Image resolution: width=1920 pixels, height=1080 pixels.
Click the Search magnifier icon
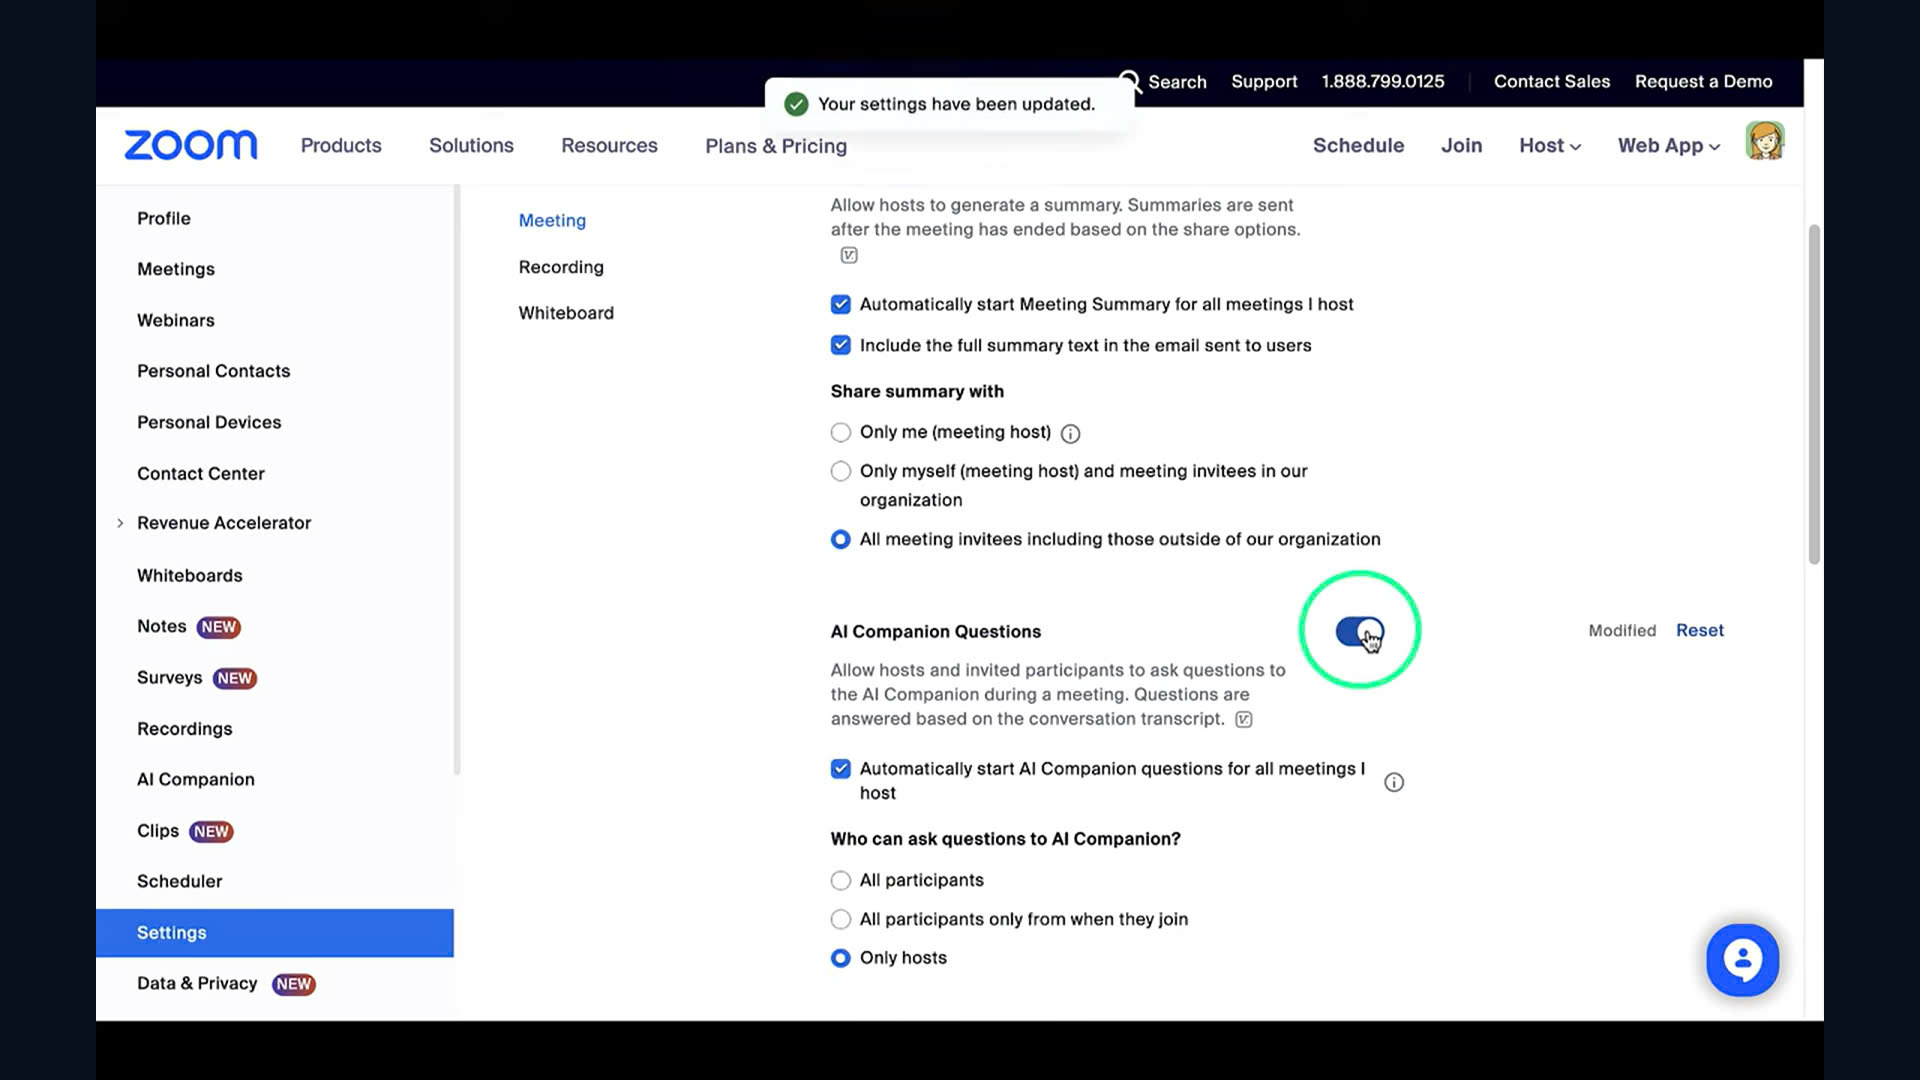[1128, 80]
